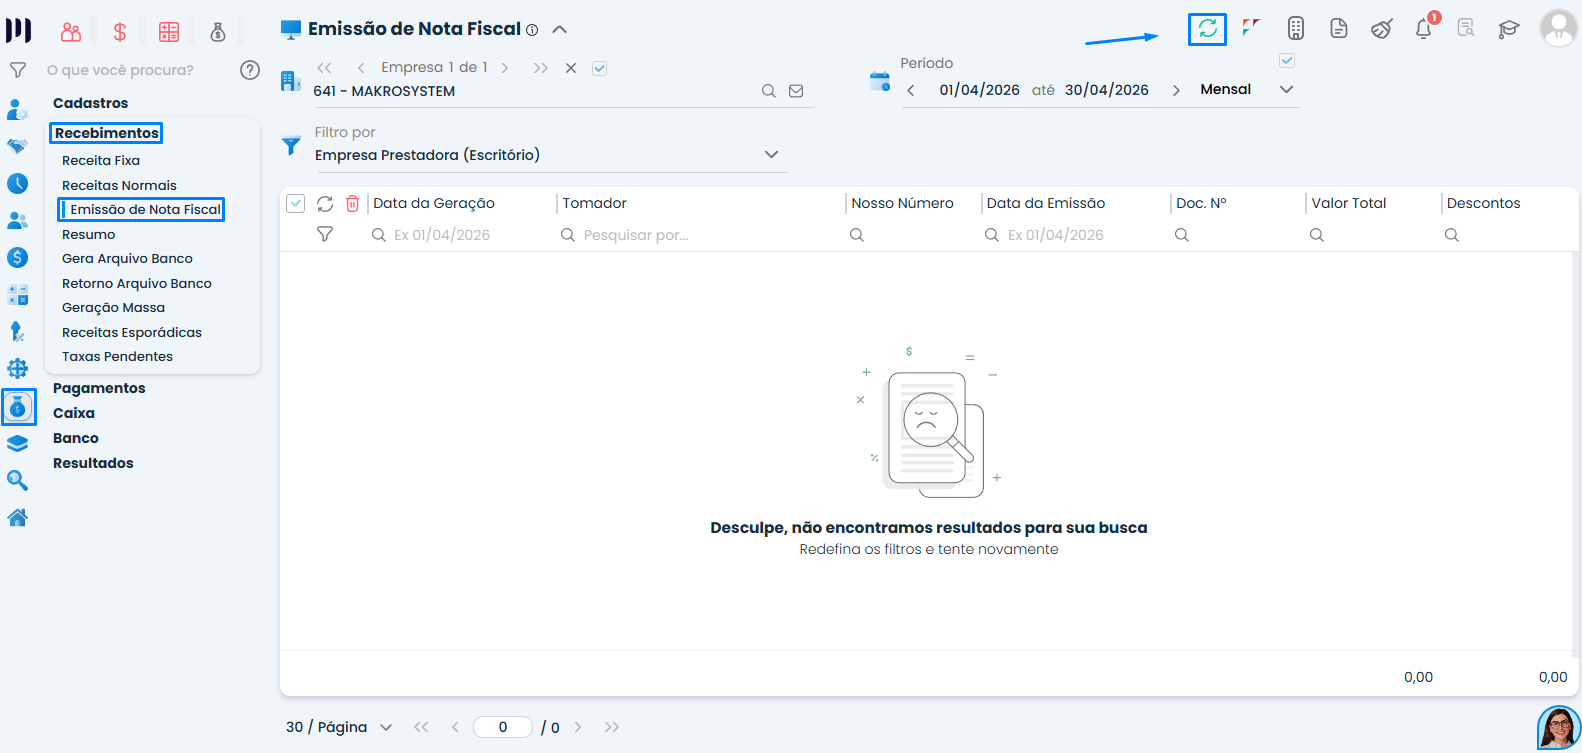Image resolution: width=1582 pixels, height=753 pixels.
Task: Open the notifications bell icon
Action: click(x=1424, y=29)
